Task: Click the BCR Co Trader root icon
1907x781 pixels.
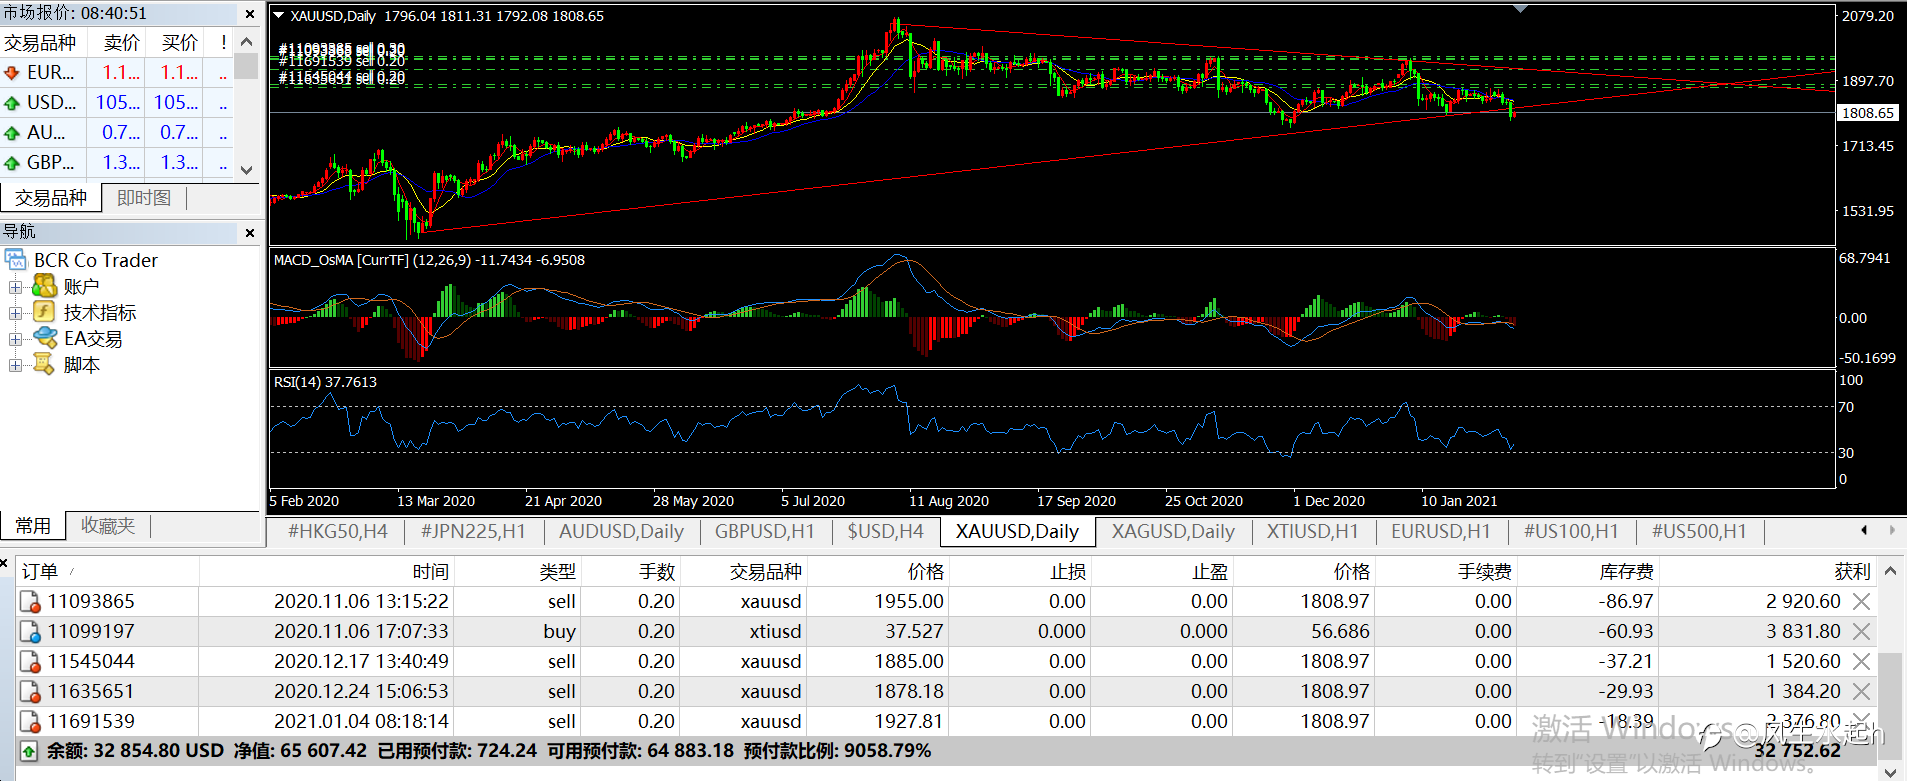Action: [x=16, y=260]
